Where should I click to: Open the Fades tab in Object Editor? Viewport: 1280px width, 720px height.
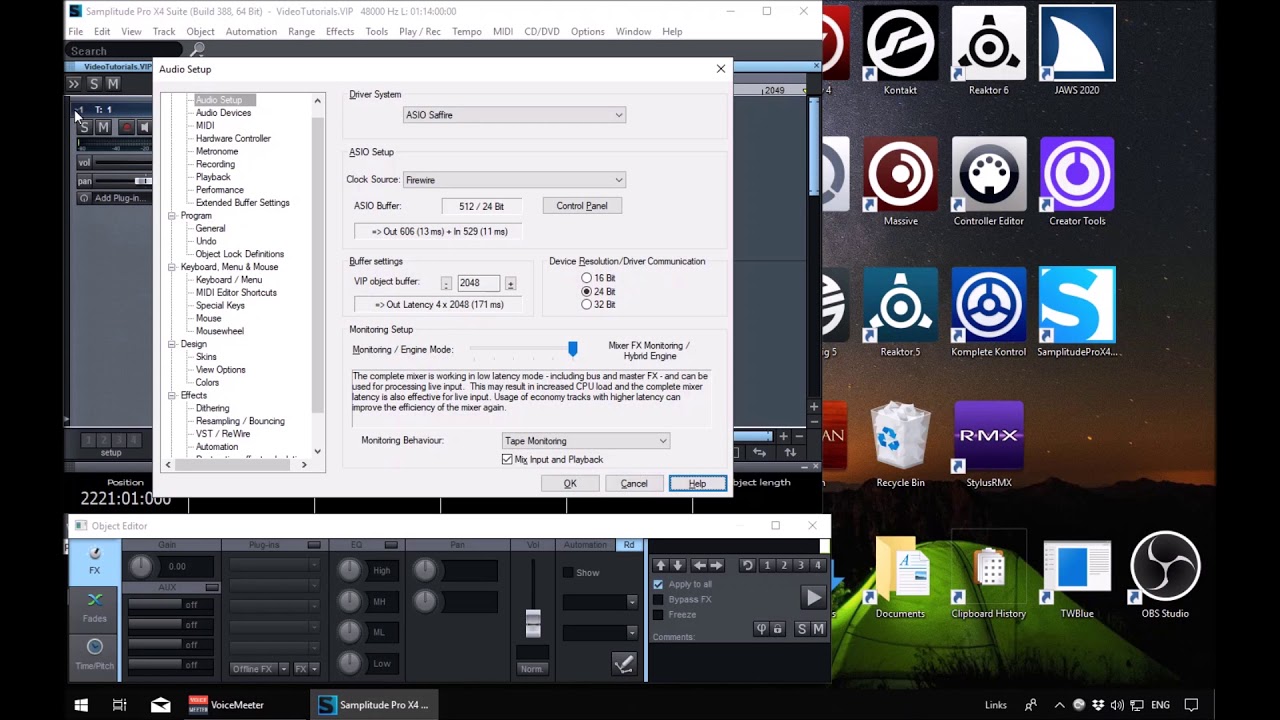pyautogui.click(x=94, y=608)
